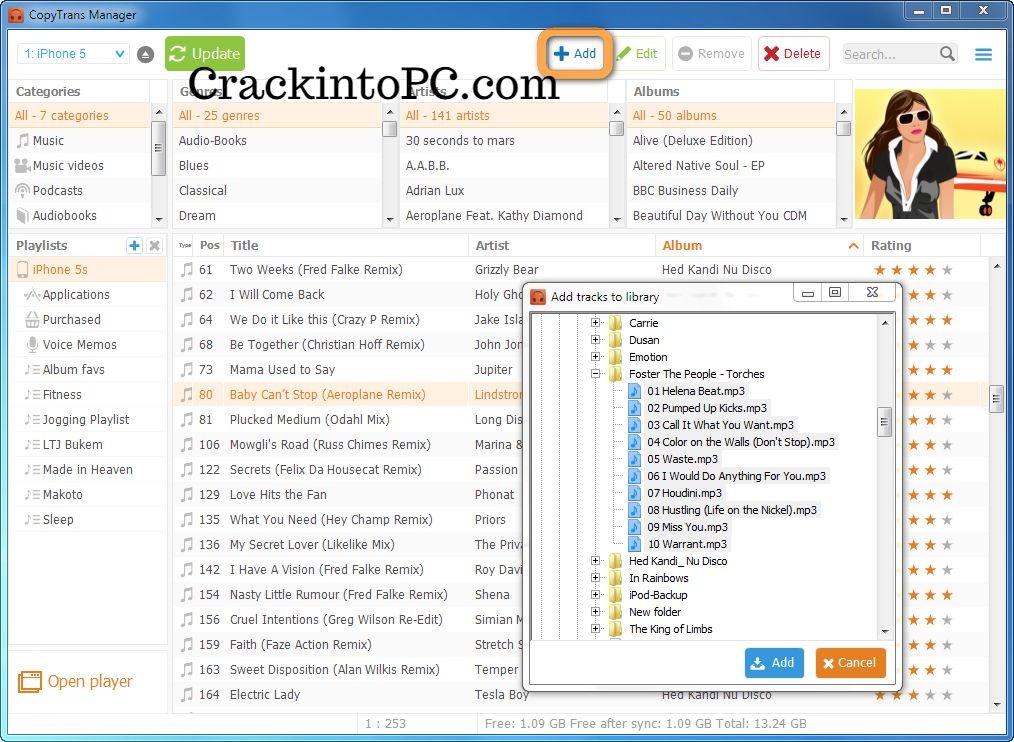1014x742 pixels.
Task: Sort tracks by the Rating column
Action: [x=922, y=245]
